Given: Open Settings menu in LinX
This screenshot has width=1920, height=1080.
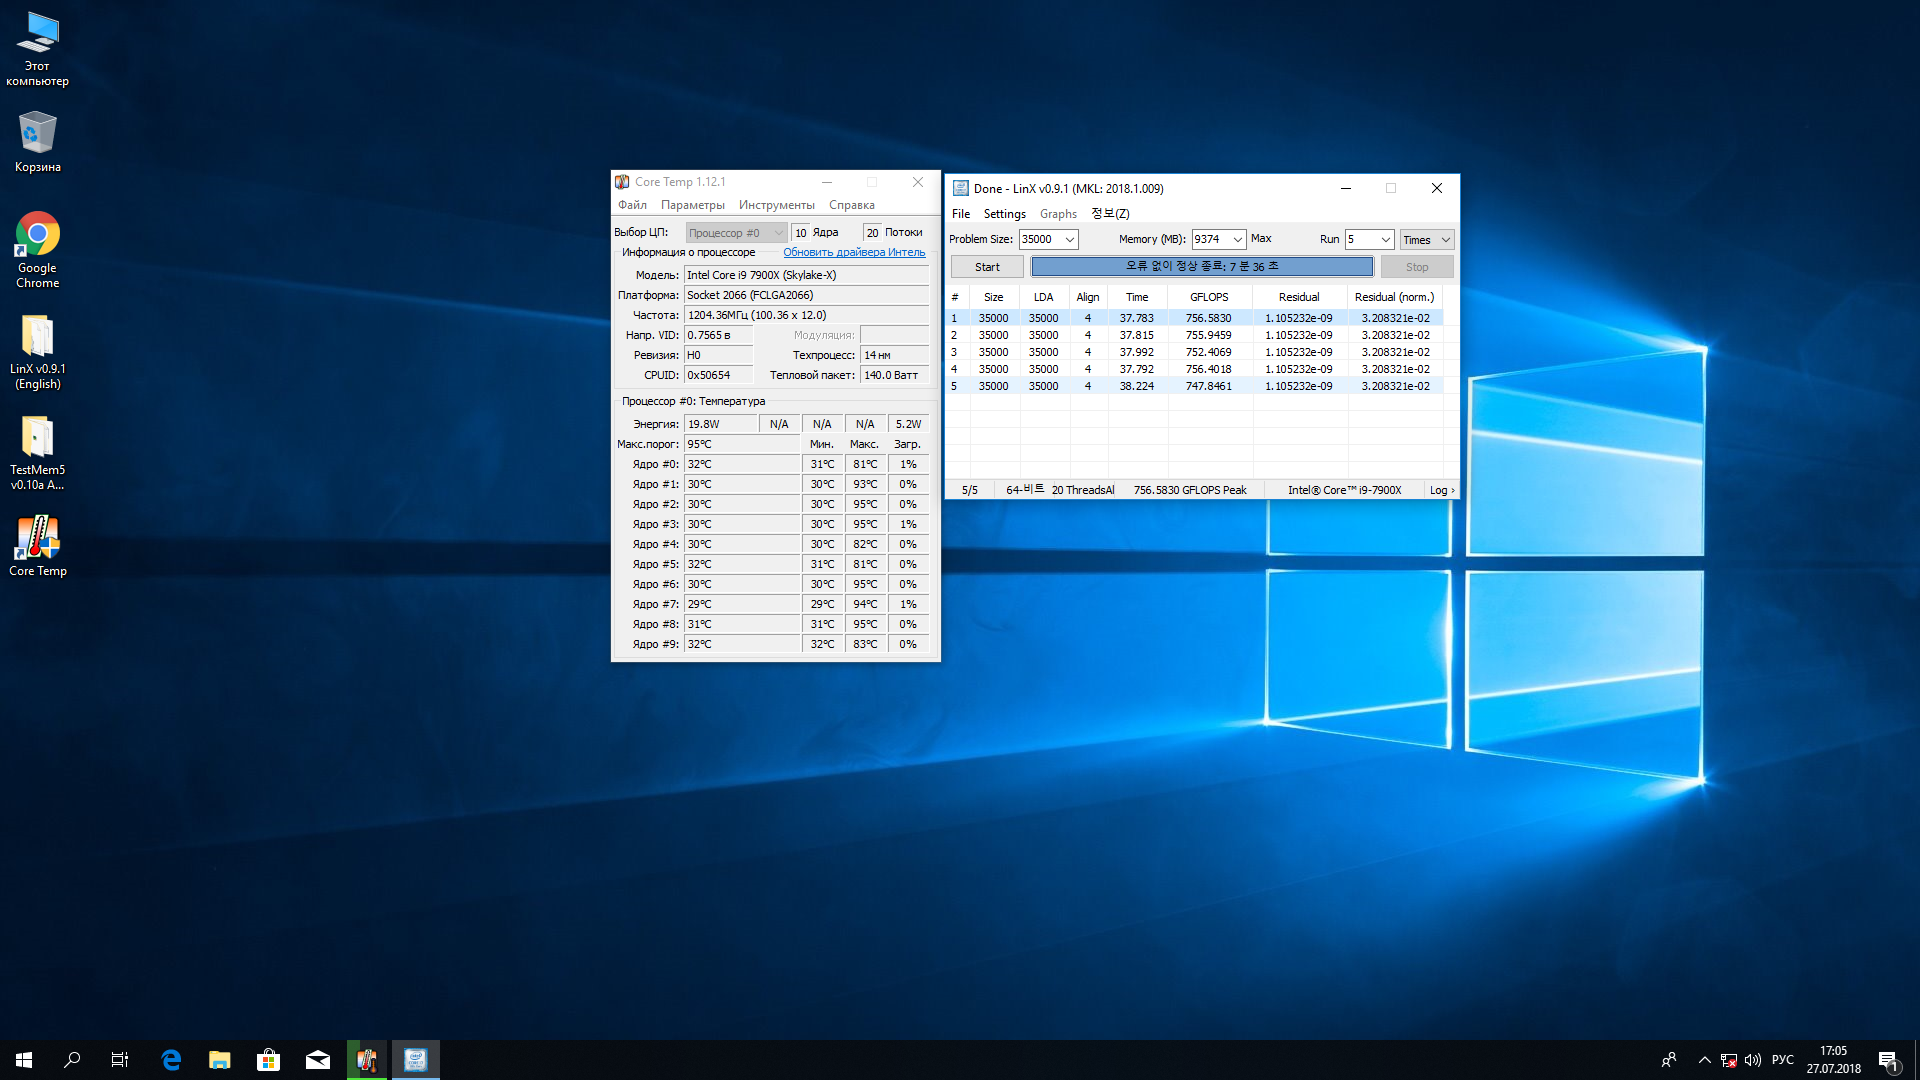Looking at the screenshot, I should pyautogui.click(x=1004, y=214).
